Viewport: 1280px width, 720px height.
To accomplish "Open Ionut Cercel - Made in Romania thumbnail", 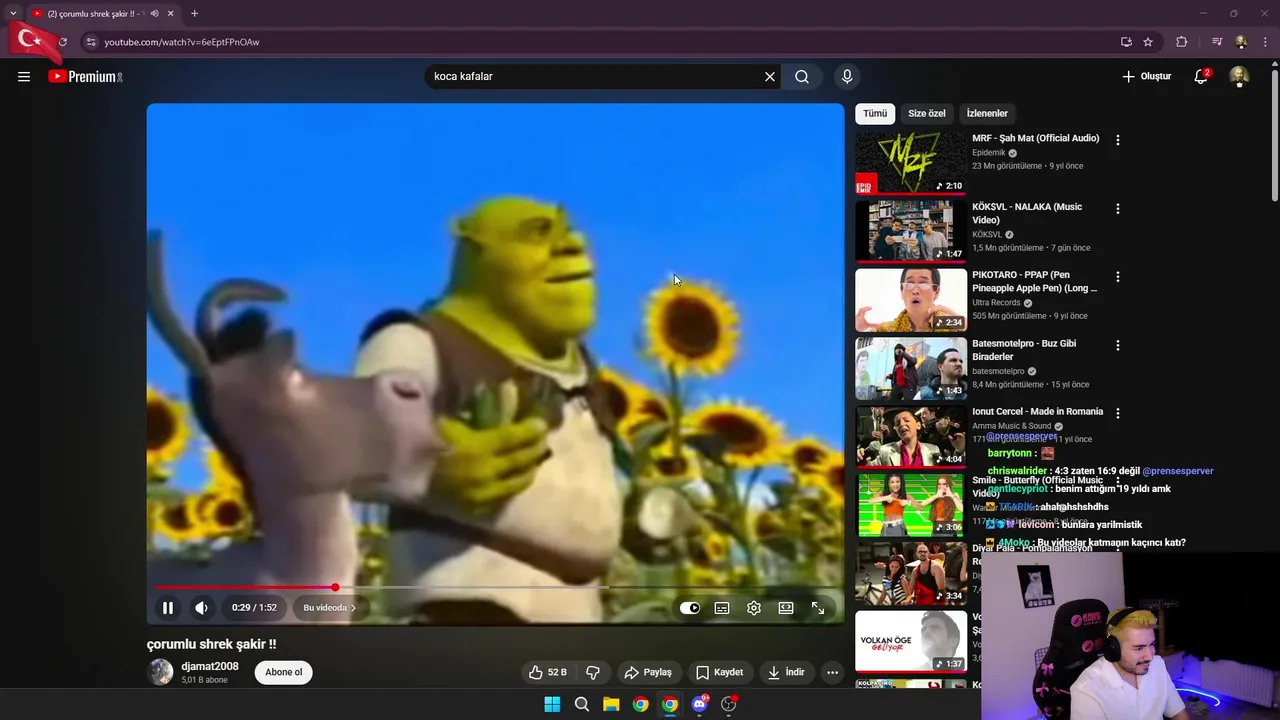I will pos(911,436).
